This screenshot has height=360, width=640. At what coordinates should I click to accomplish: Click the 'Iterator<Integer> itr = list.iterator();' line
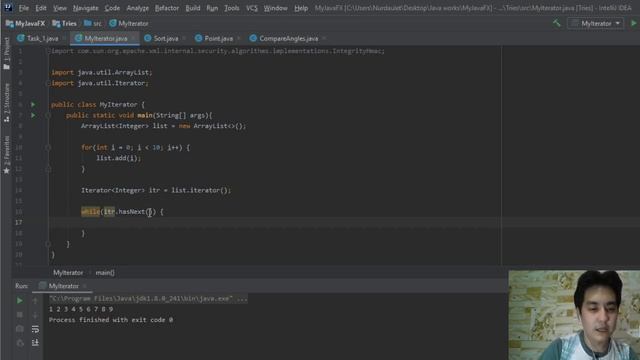pyautogui.click(x=156, y=190)
